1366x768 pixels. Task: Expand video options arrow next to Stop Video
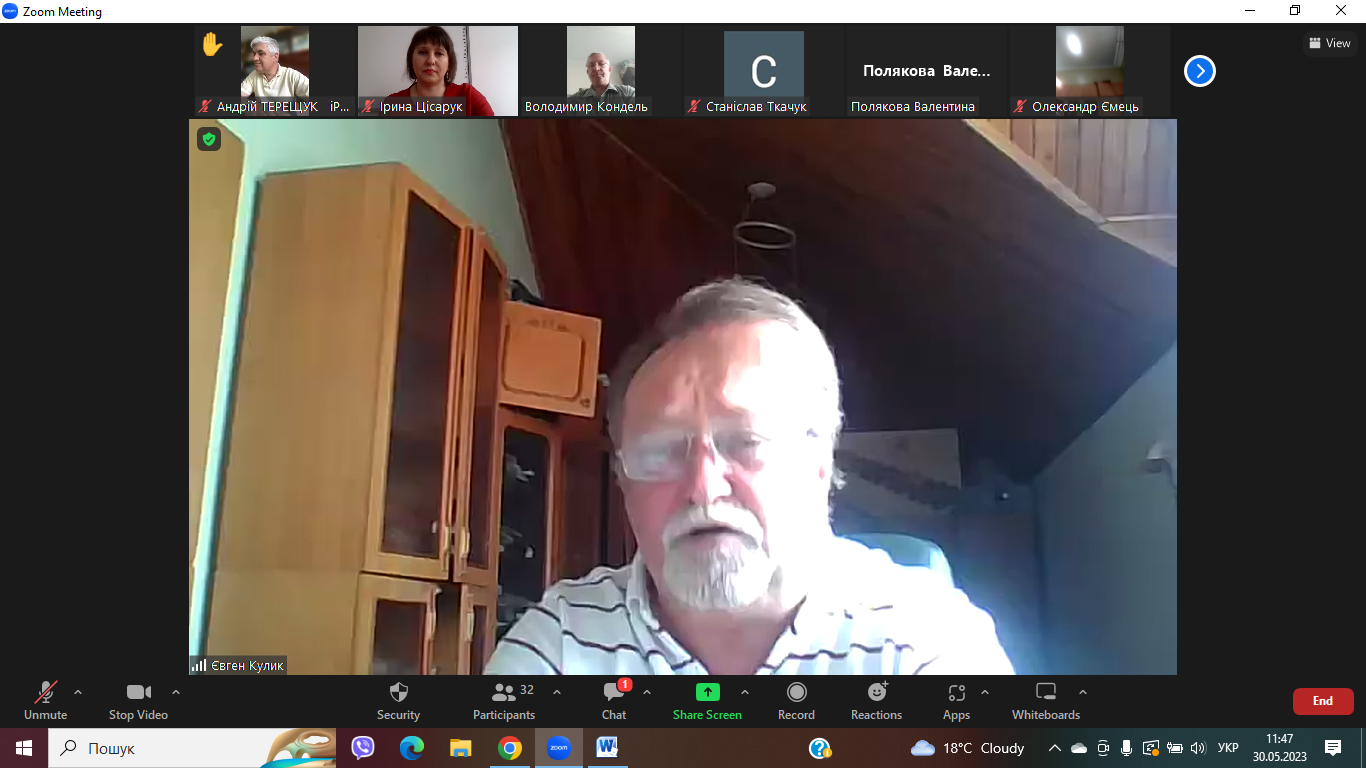[176, 692]
